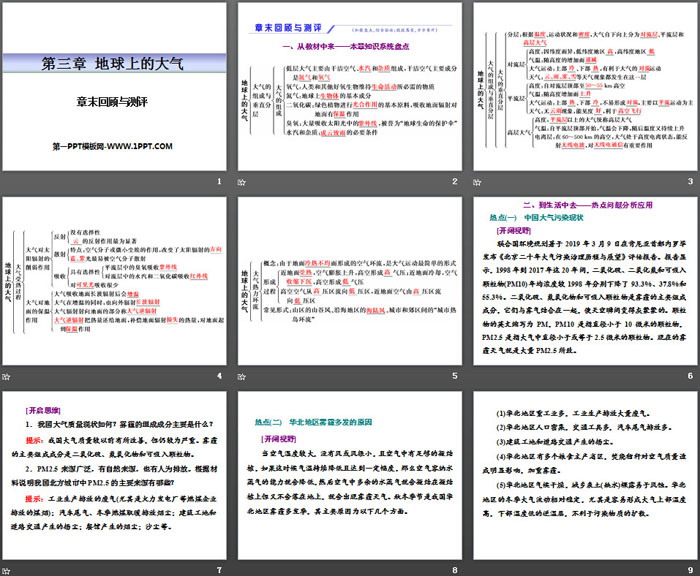Click slide number label '8'

point(454,570)
